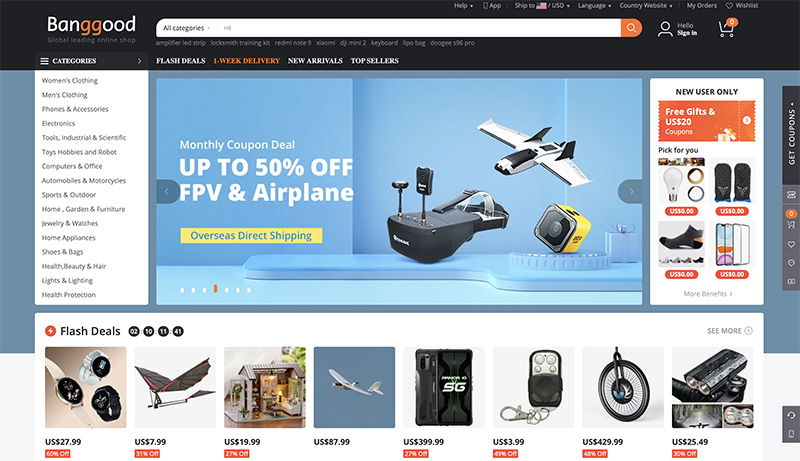Select the active orange carousel dot
Viewport: 800px width, 461px height.
pyautogui.click(x=215, y=289)
